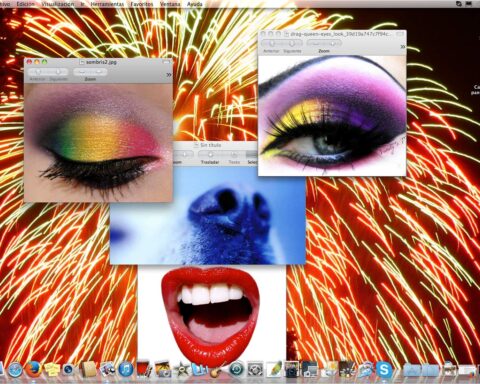Launch Photo Booth from the dock
This screenshot has height=384, width=480.
coord(291,369)
